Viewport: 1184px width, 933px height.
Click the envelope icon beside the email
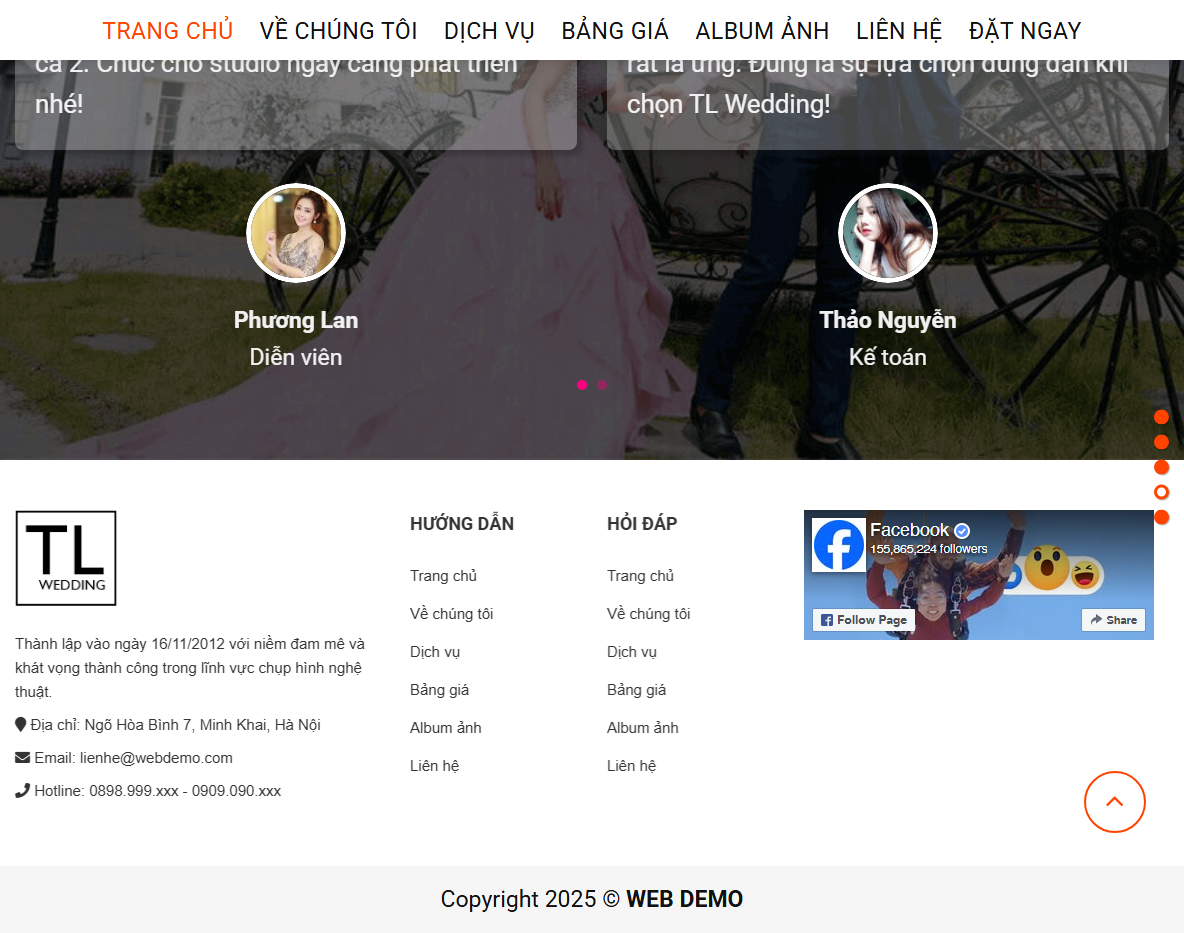[x=23, y=757]
